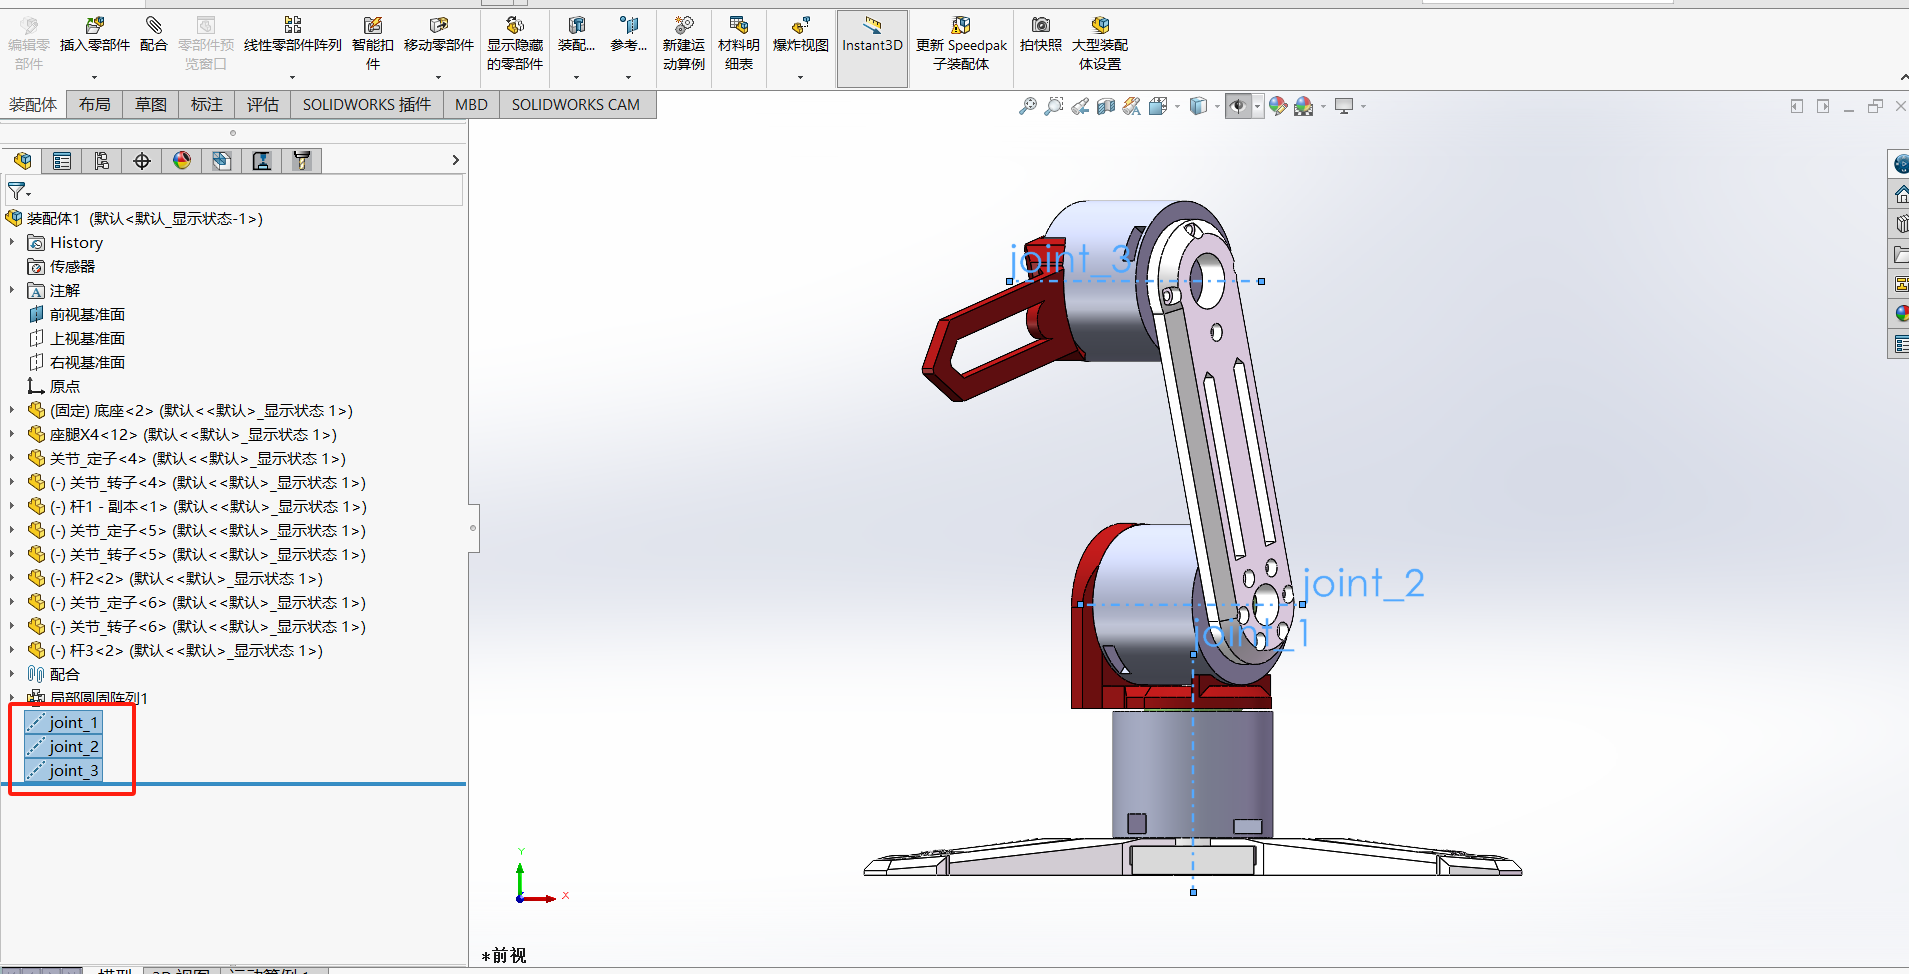This screenshot has width=1909, height=974.
Task: Expand the History node
Action: [12, 242]
